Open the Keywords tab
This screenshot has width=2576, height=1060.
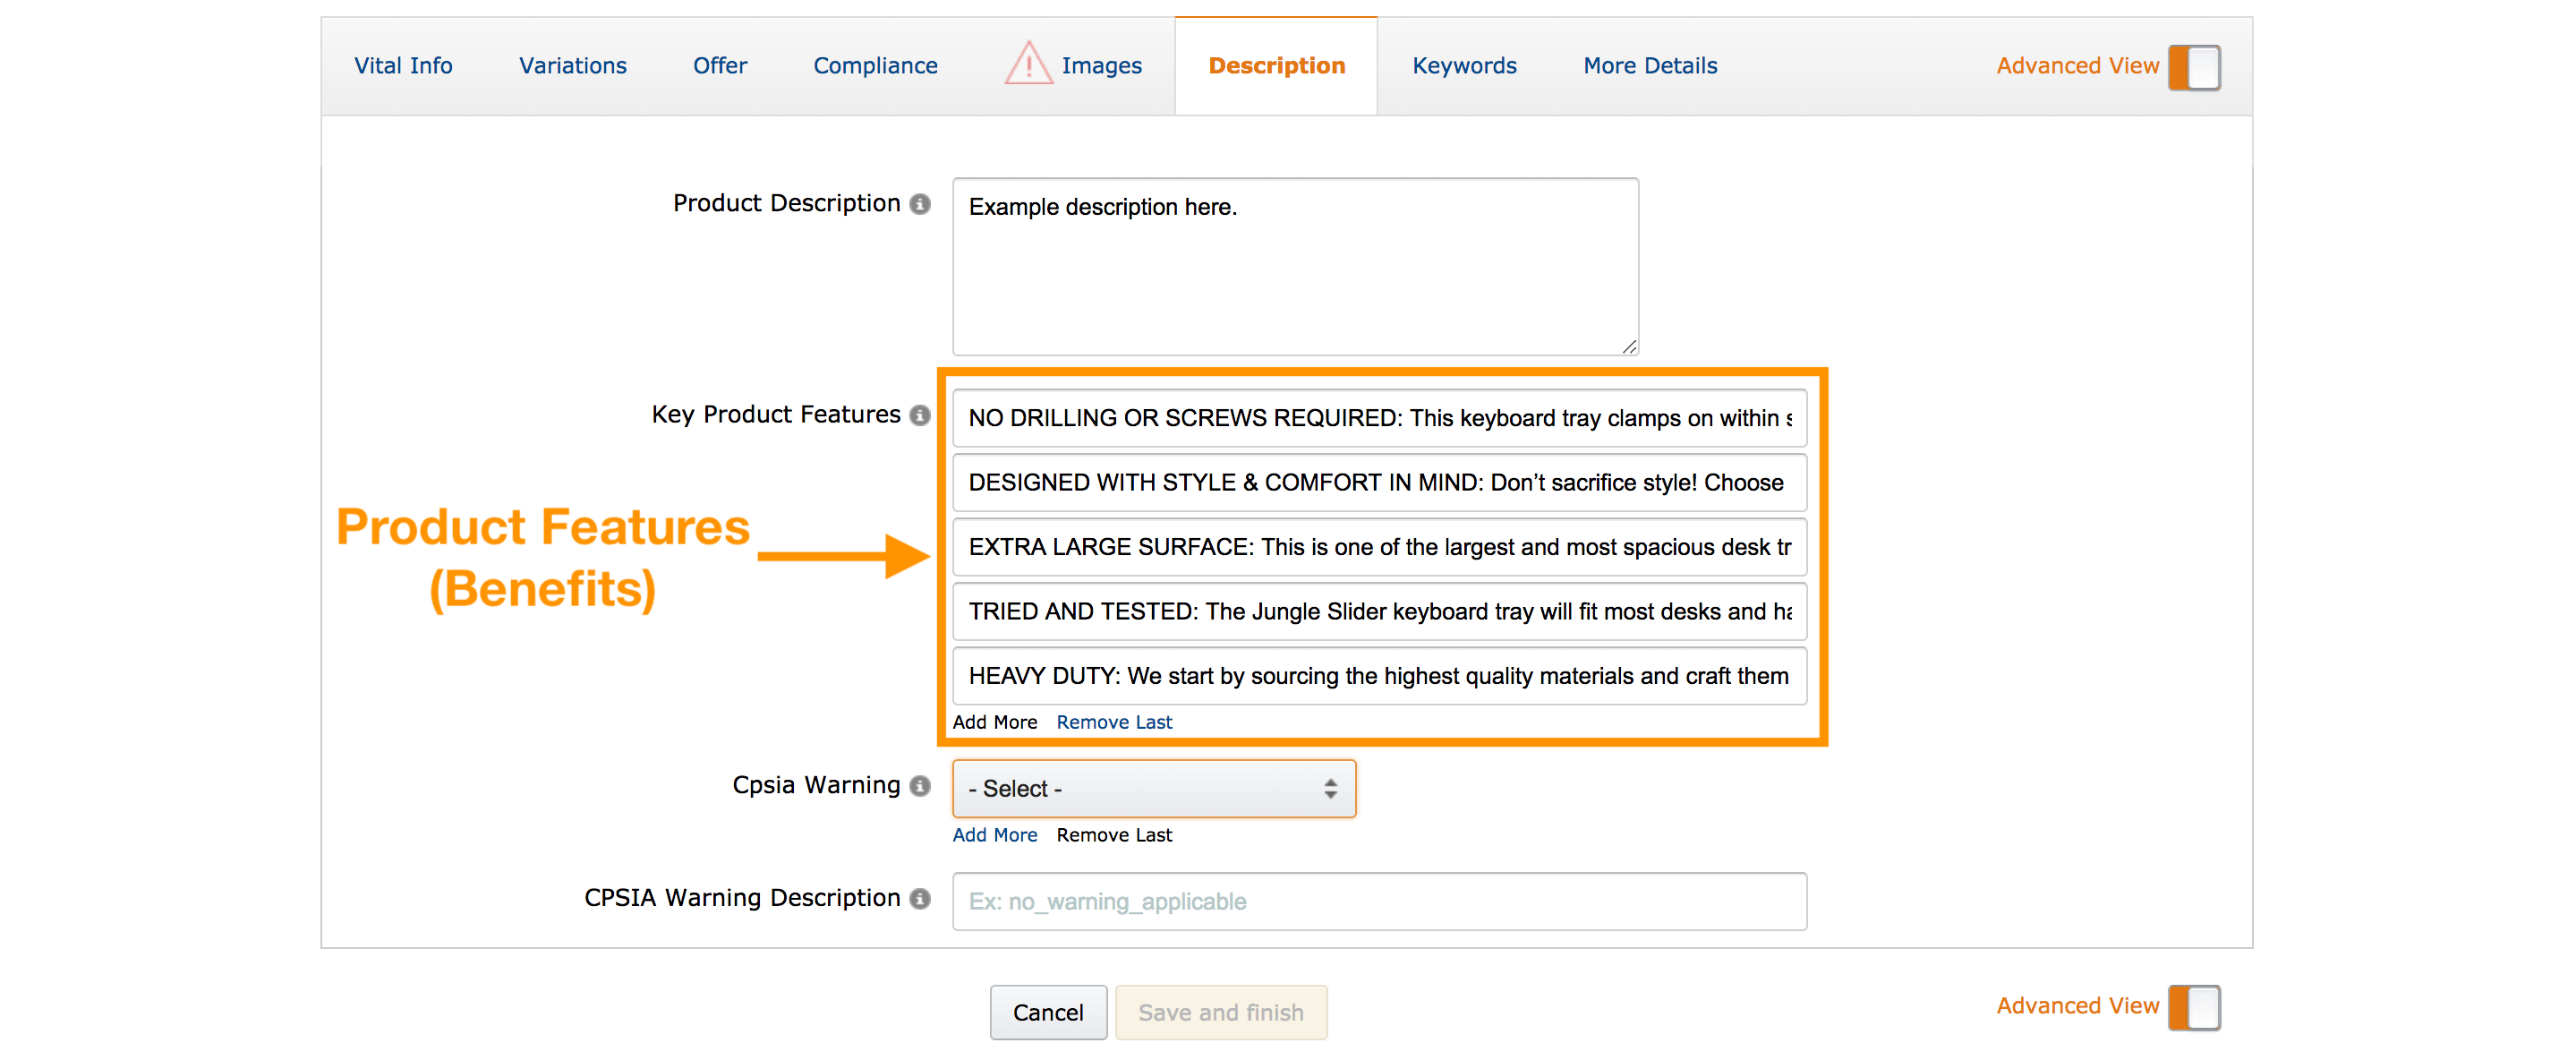coord(1463,66)
